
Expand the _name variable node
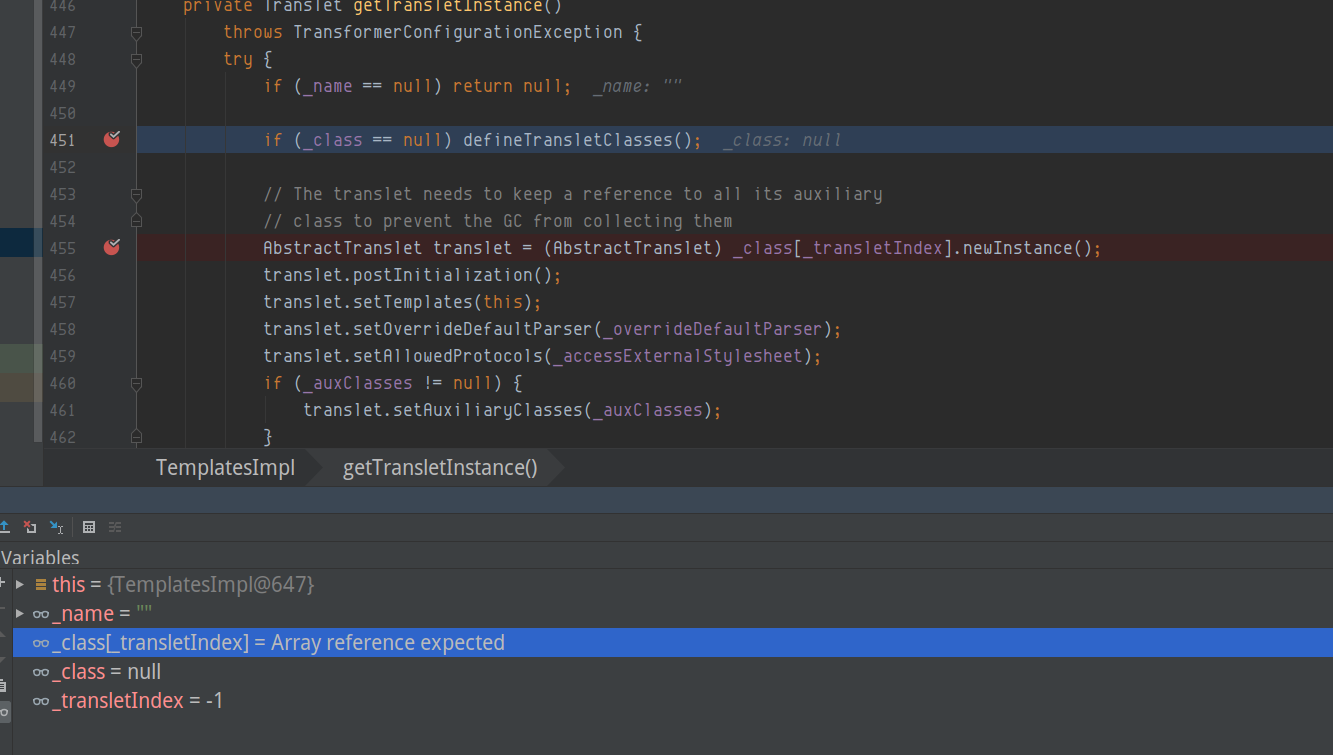click(20, 613)
